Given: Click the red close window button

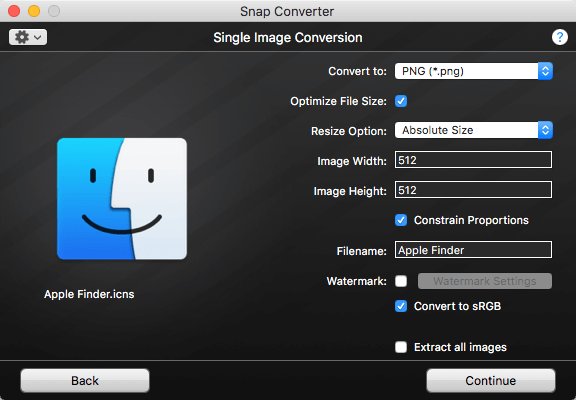Looking at the screenshot, I should 14,11.
